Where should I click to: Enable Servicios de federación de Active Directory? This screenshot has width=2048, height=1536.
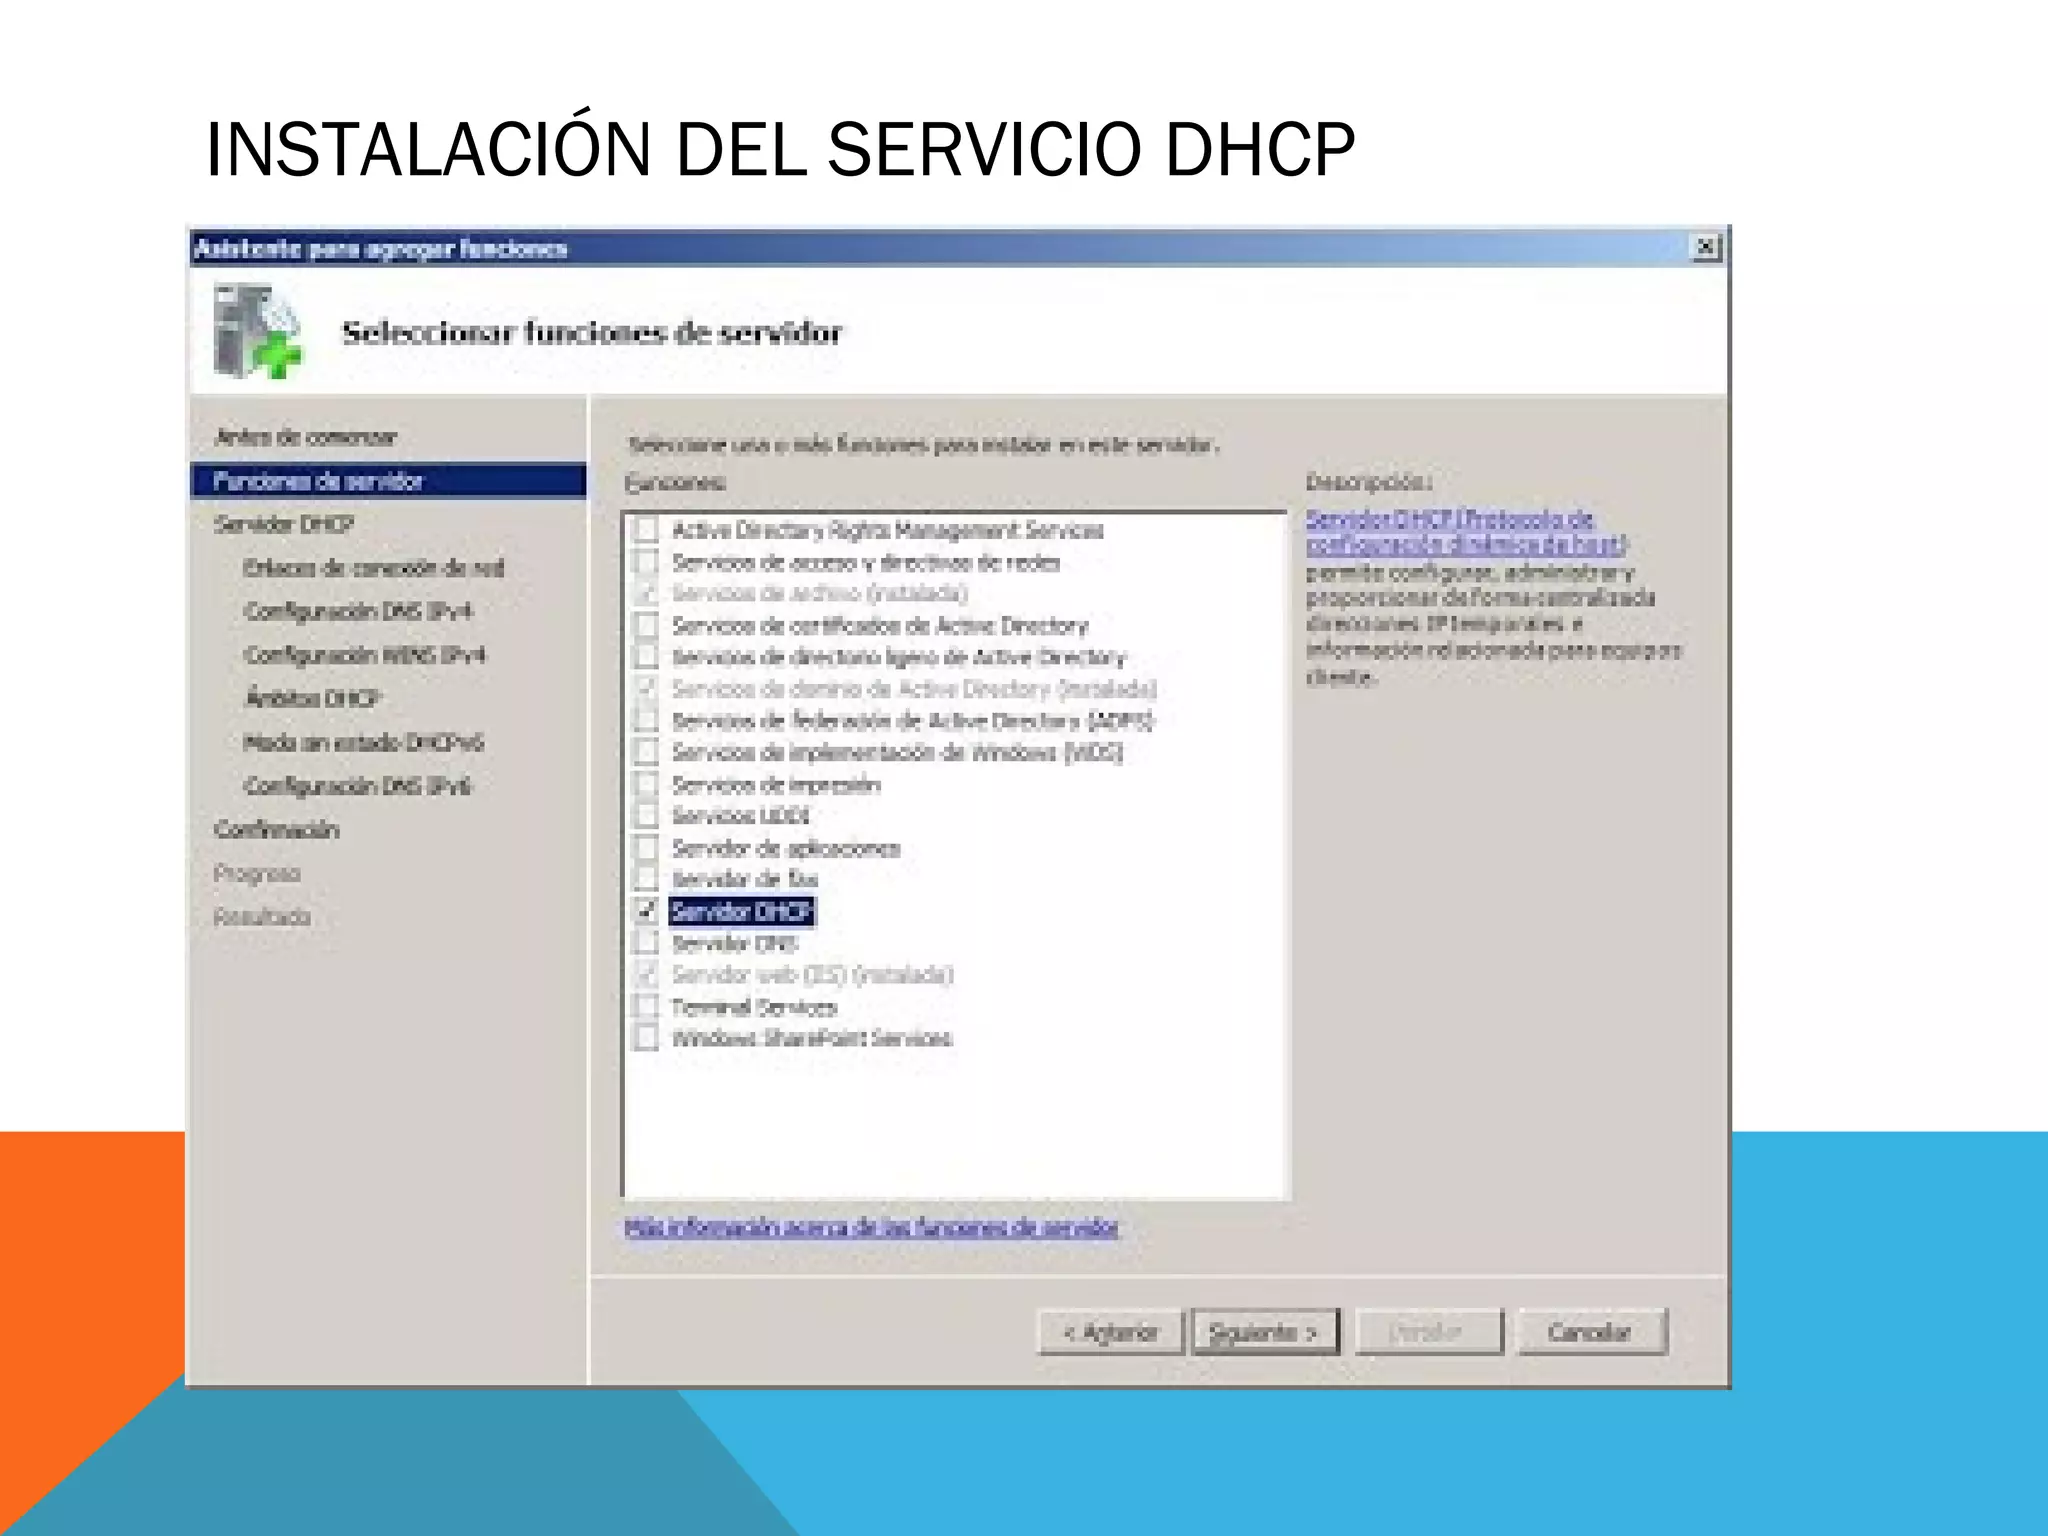click(647, 721)
